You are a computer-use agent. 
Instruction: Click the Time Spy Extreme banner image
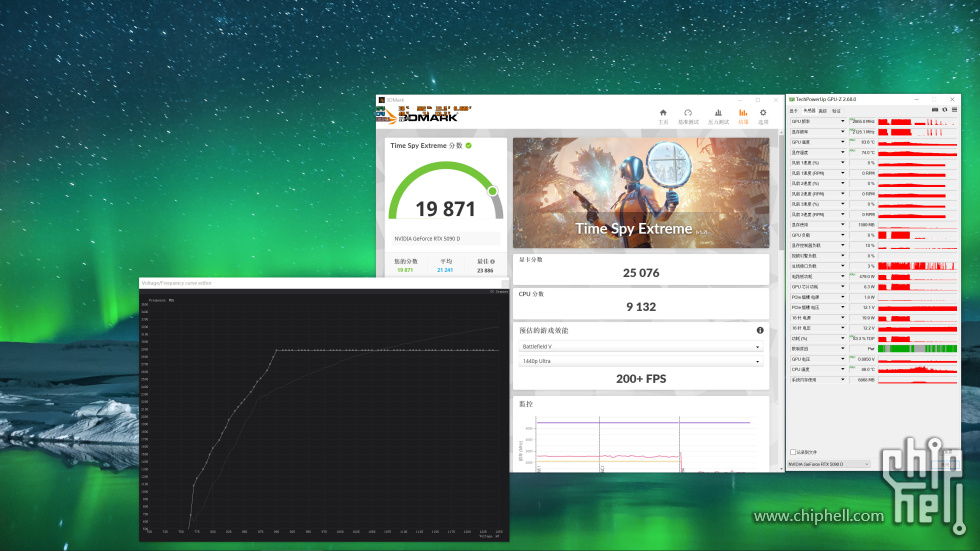641,192
